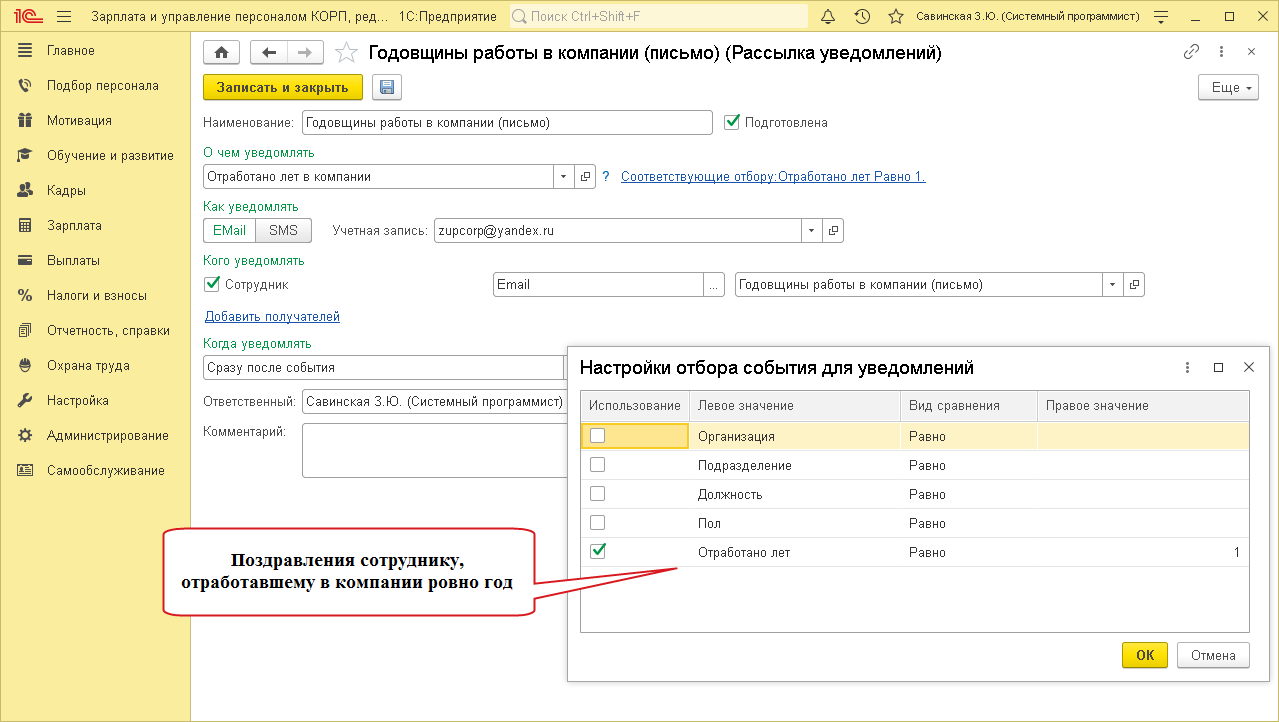Expand the Отработано лет в компании dropdown
The width and height of the screenshot is (1279, 722).
[563, 177]
